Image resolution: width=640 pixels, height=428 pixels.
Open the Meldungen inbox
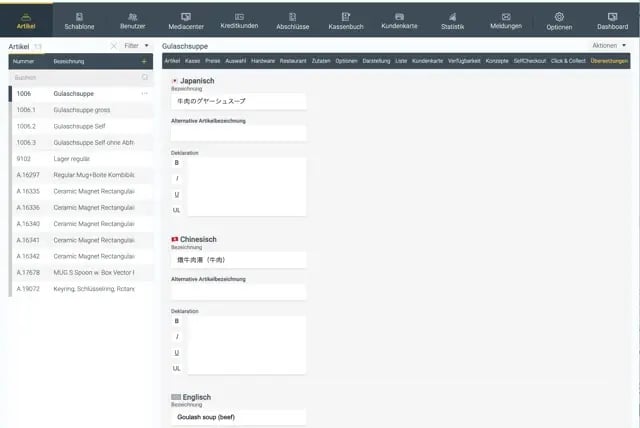tap(505, 20)
